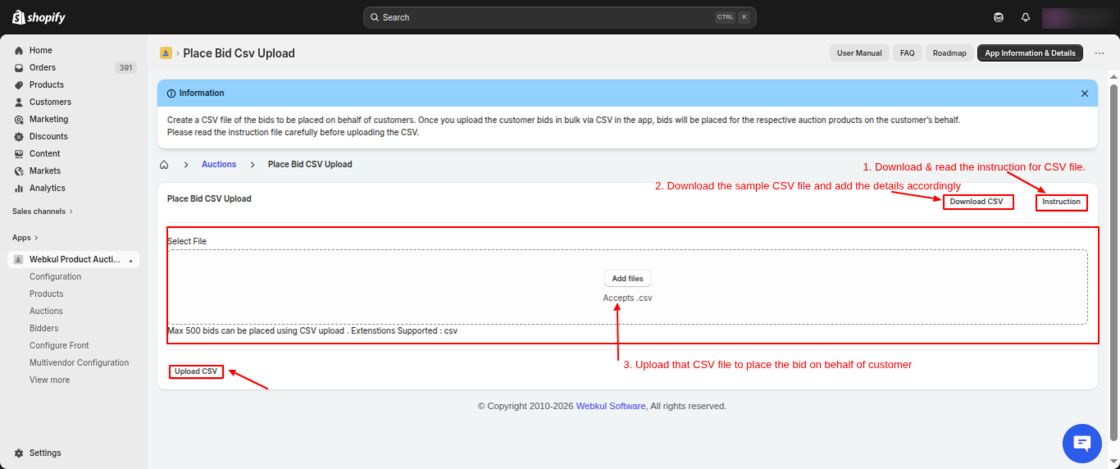
Task: Select Webkul Product Auction app
Action: click(x=74, y=259)
